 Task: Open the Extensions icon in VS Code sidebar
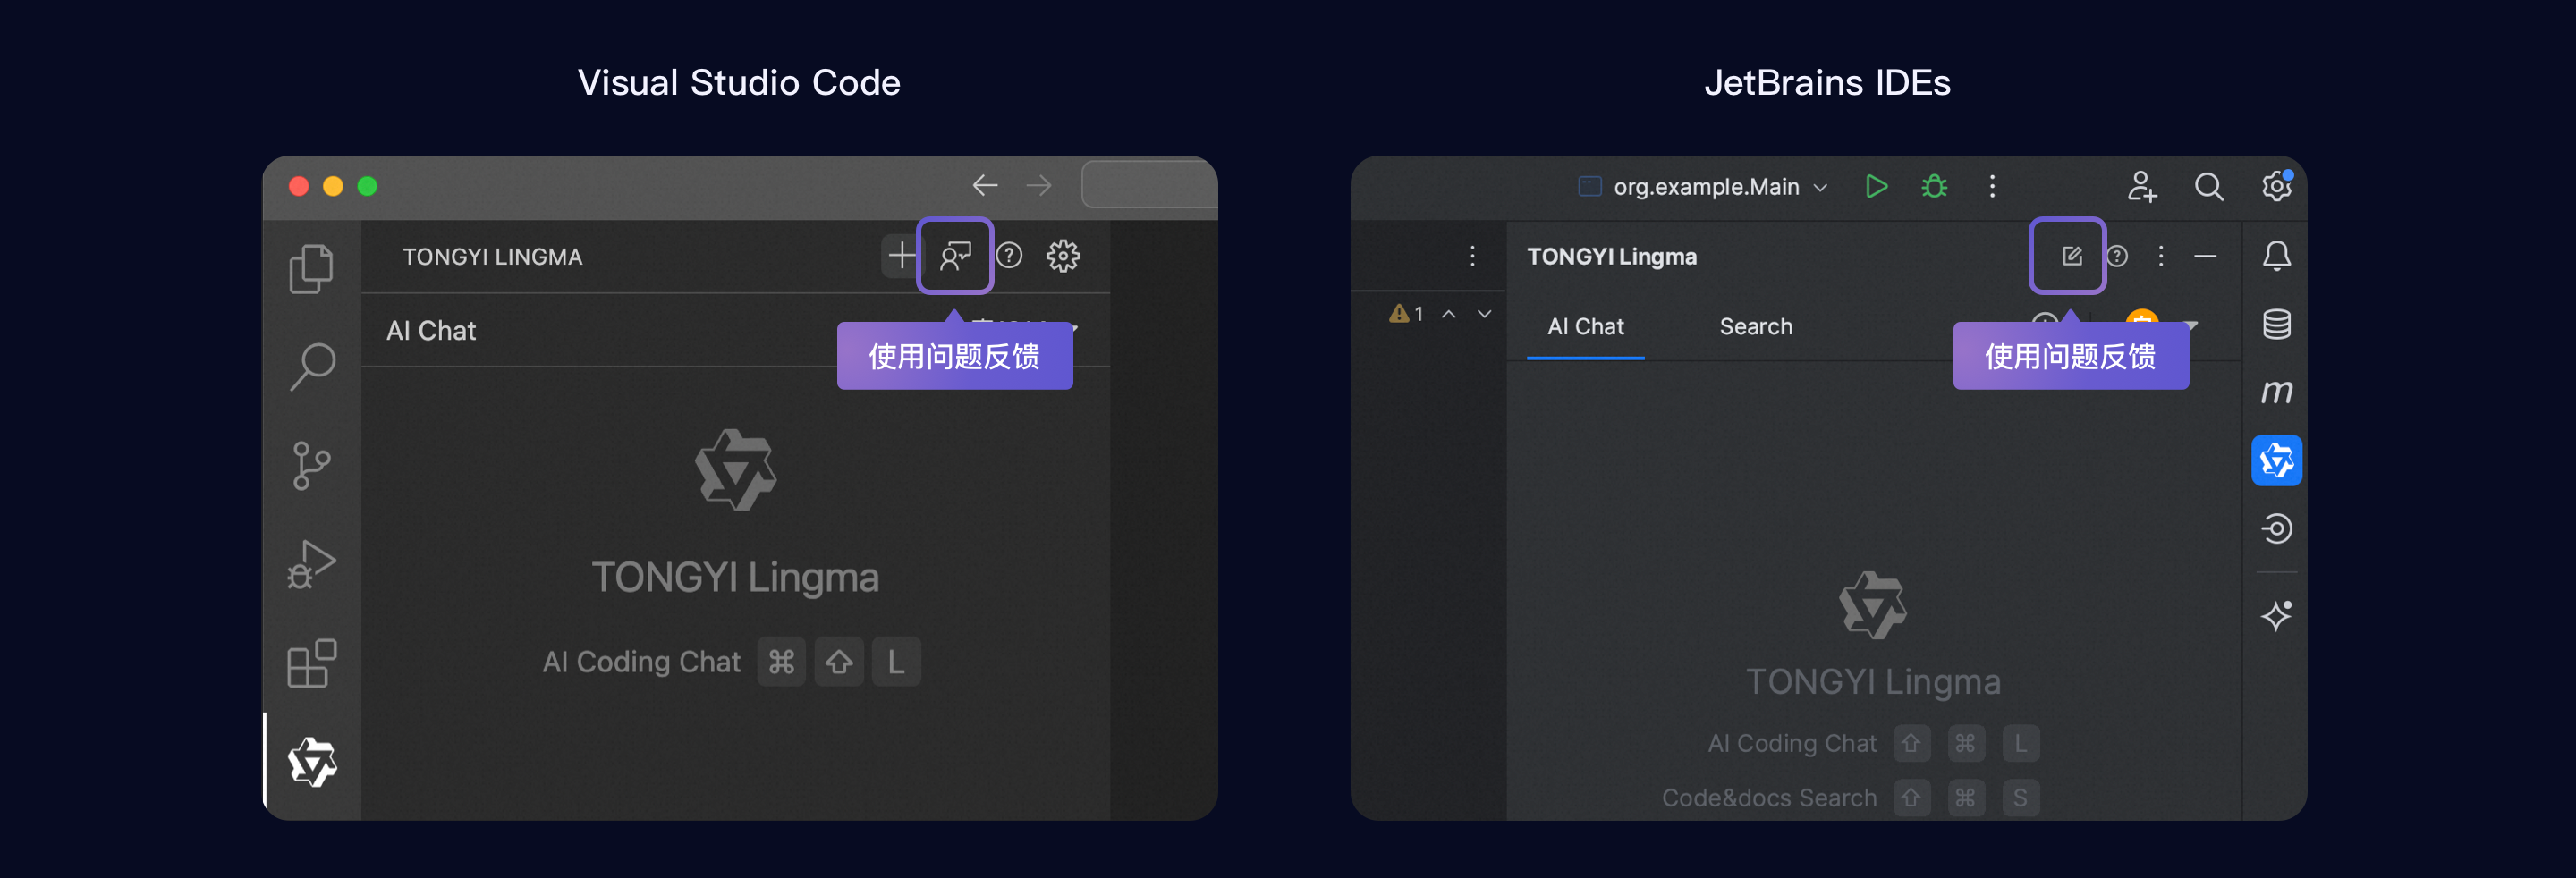[x=311, y=663]
